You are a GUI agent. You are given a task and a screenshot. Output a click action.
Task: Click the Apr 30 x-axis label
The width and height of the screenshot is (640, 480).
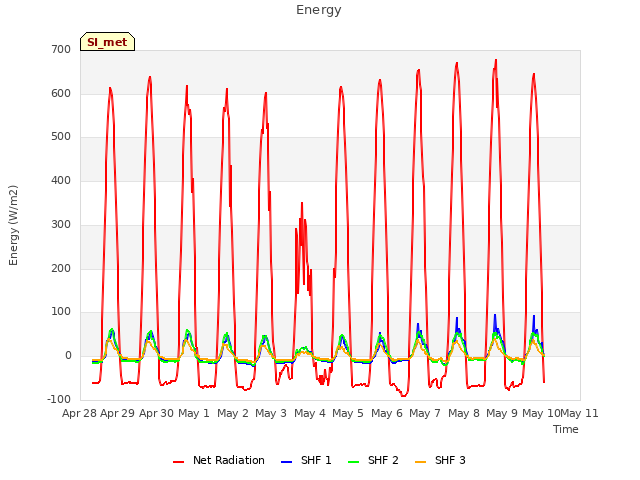point(156,413)
